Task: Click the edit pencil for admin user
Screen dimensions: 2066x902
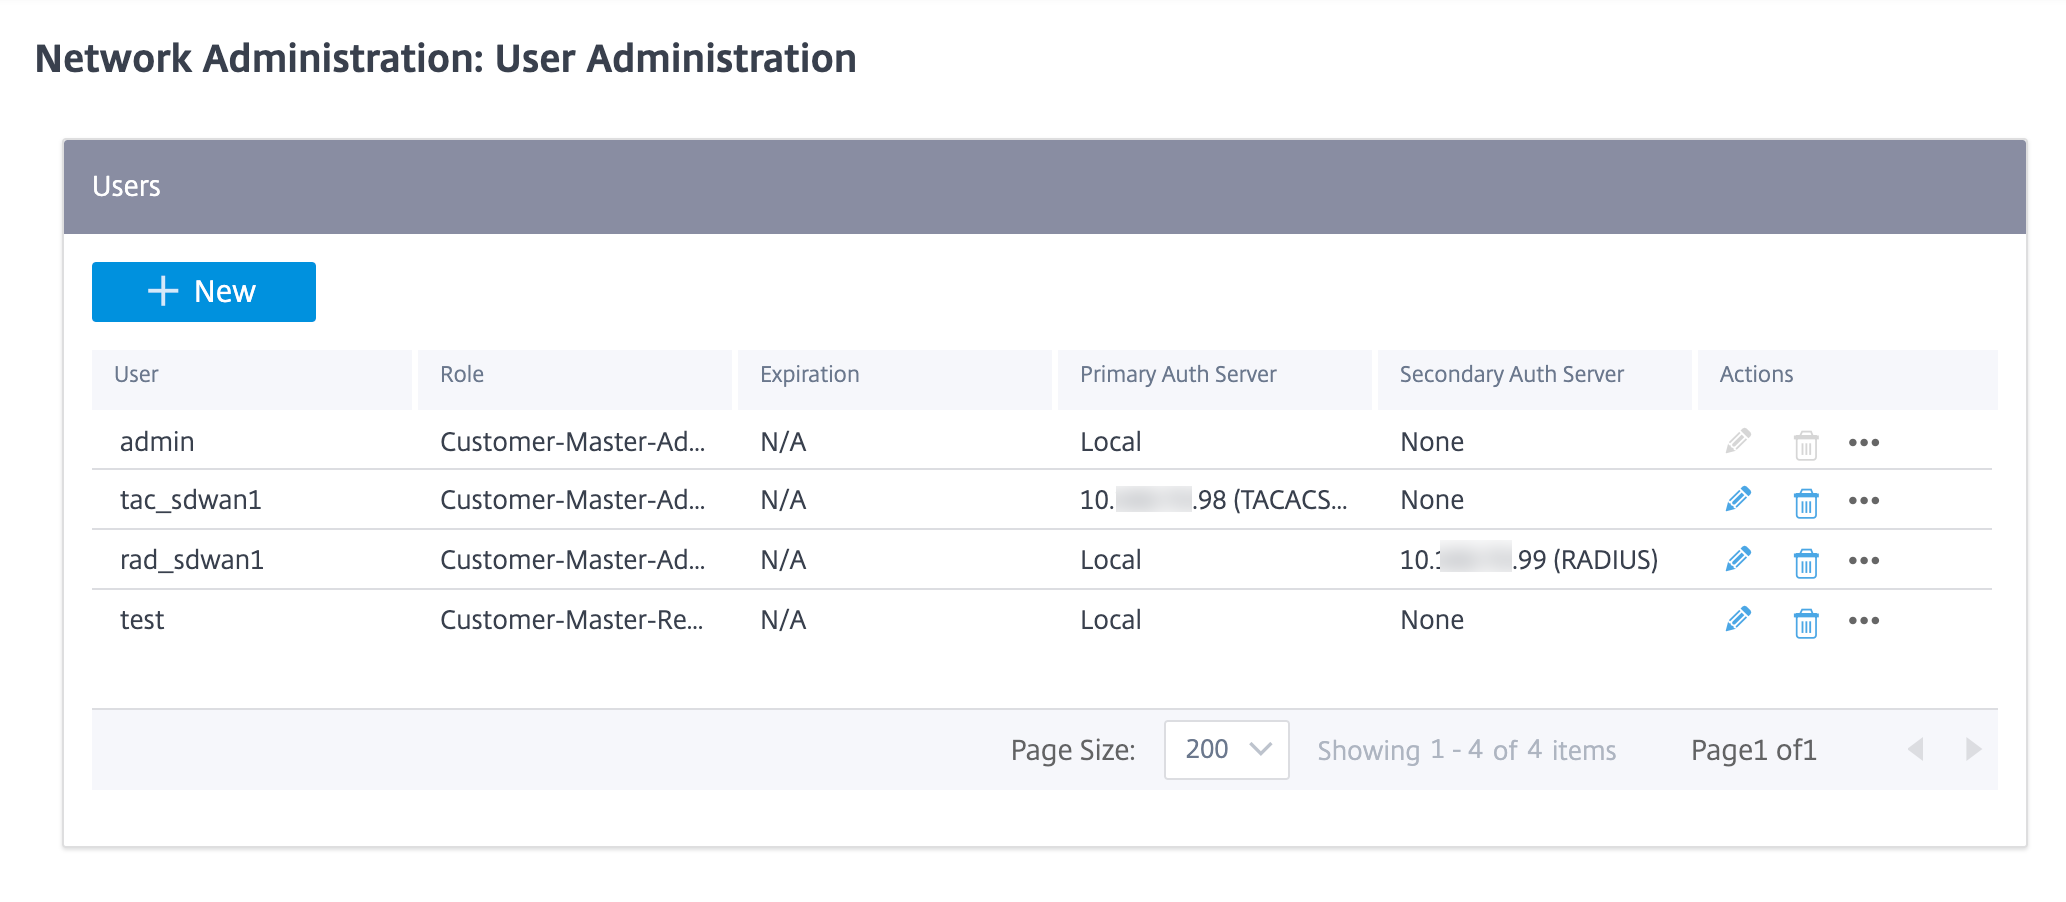Action: click(1738, 441)
